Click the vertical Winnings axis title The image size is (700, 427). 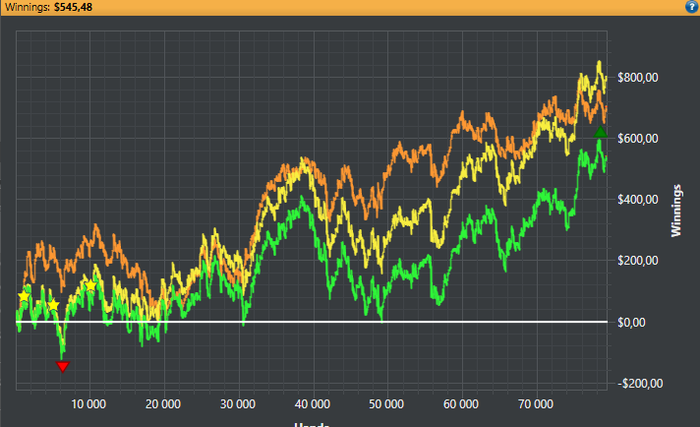click(x=676, y=210)
